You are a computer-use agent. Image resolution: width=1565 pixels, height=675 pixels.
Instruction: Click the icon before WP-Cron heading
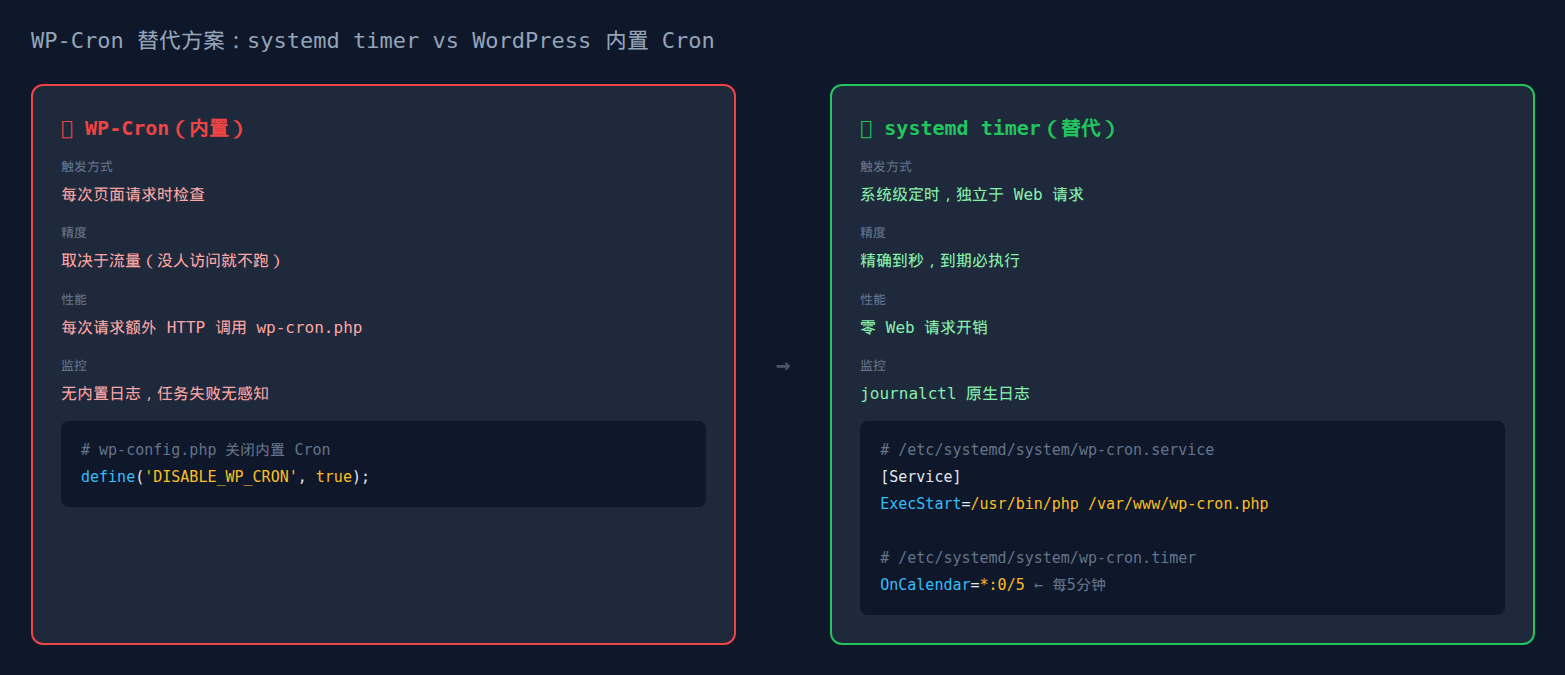67,129
